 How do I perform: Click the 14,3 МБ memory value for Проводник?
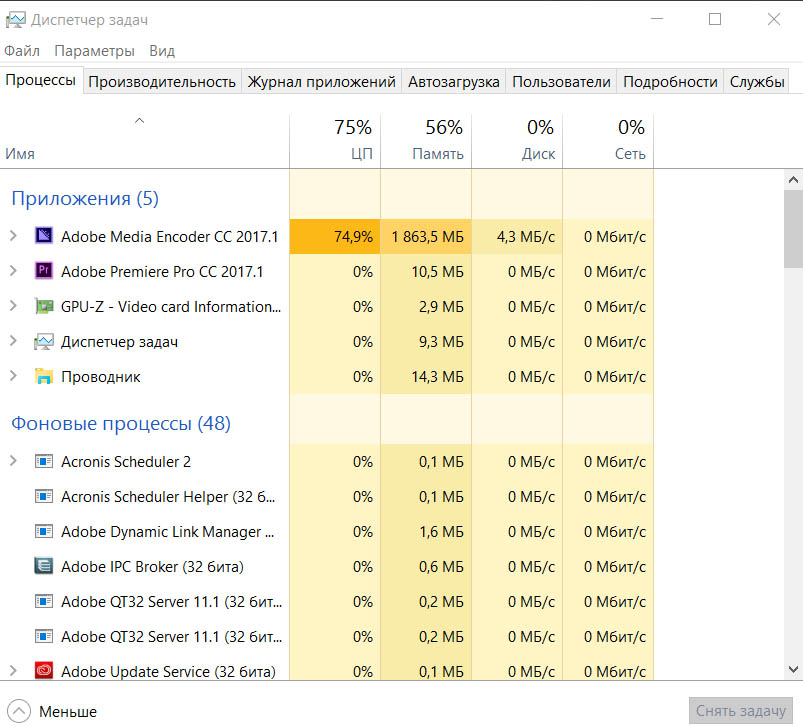(x=426, y=376)
